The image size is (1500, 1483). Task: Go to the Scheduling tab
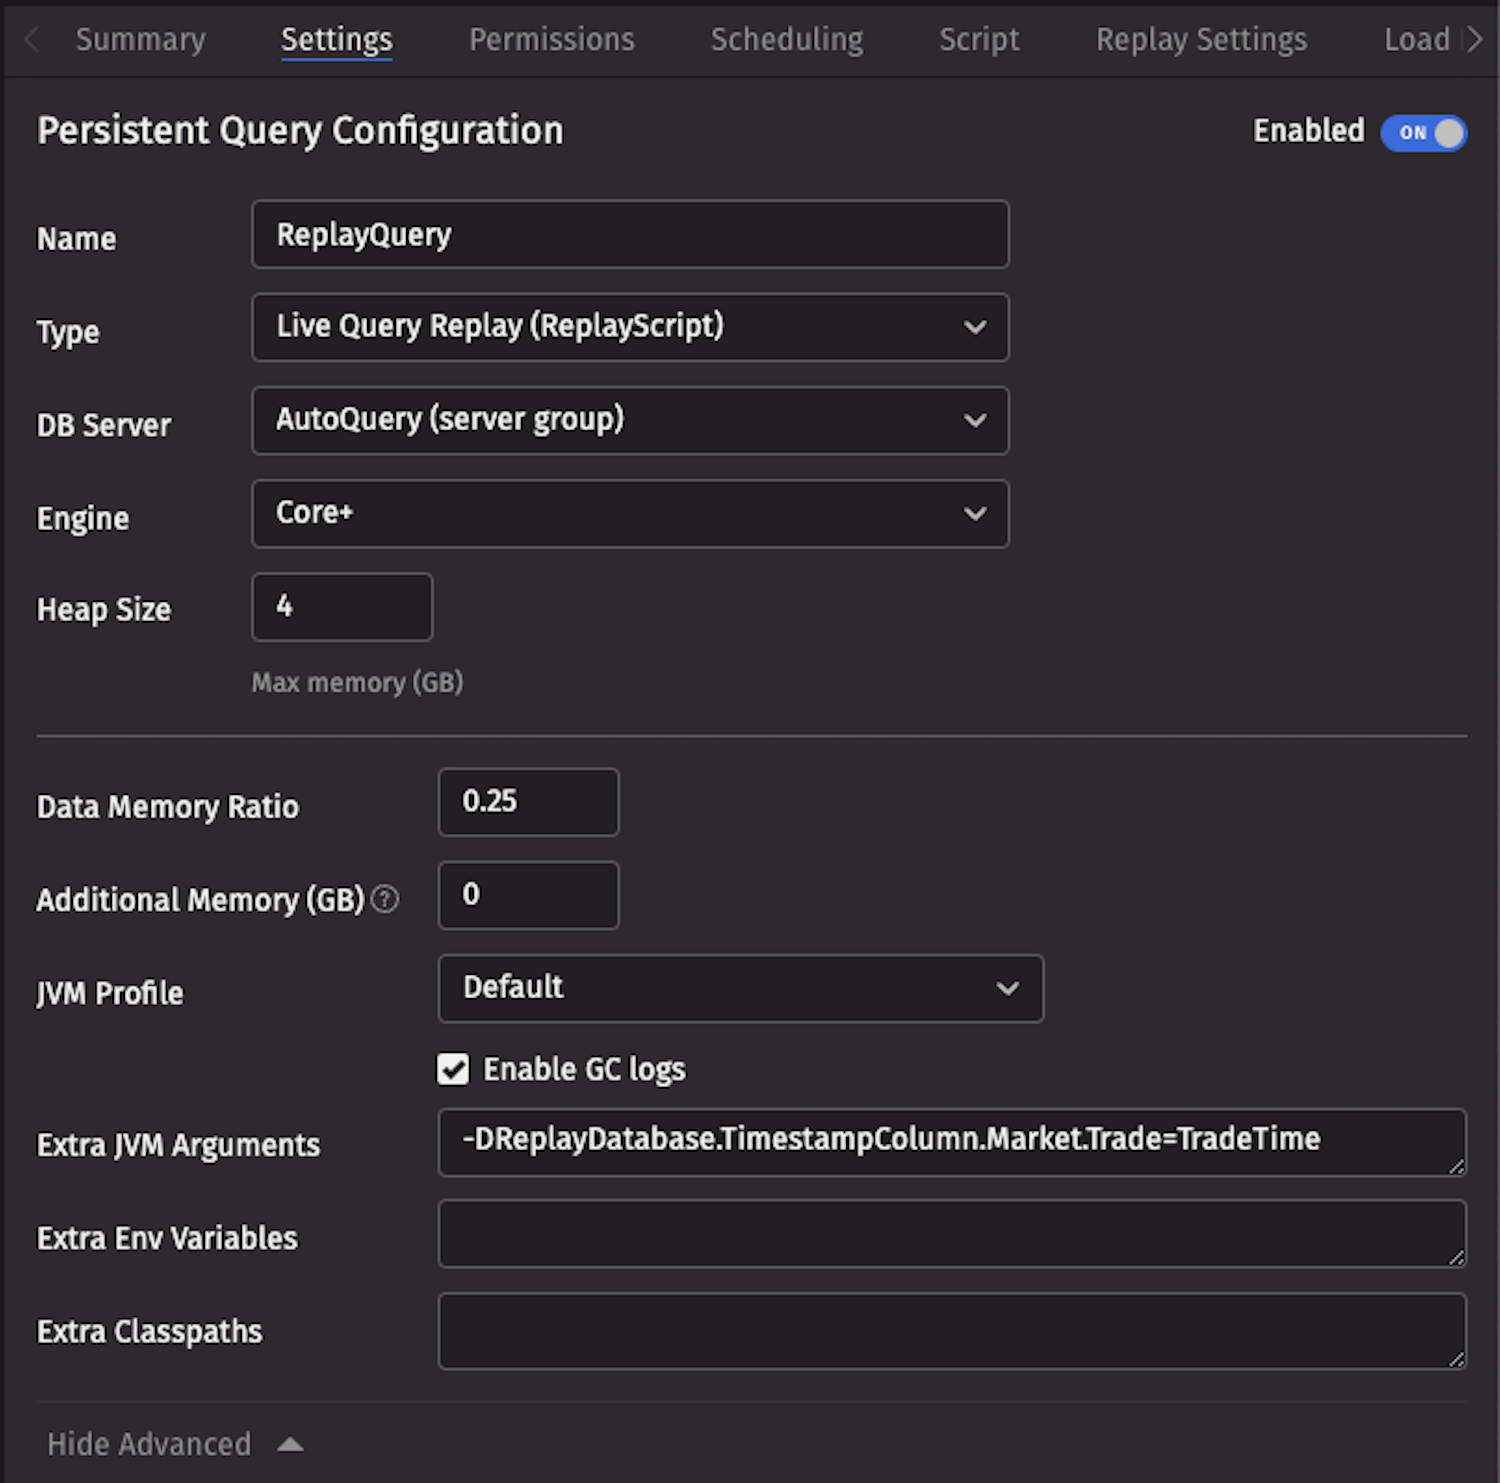787,40
